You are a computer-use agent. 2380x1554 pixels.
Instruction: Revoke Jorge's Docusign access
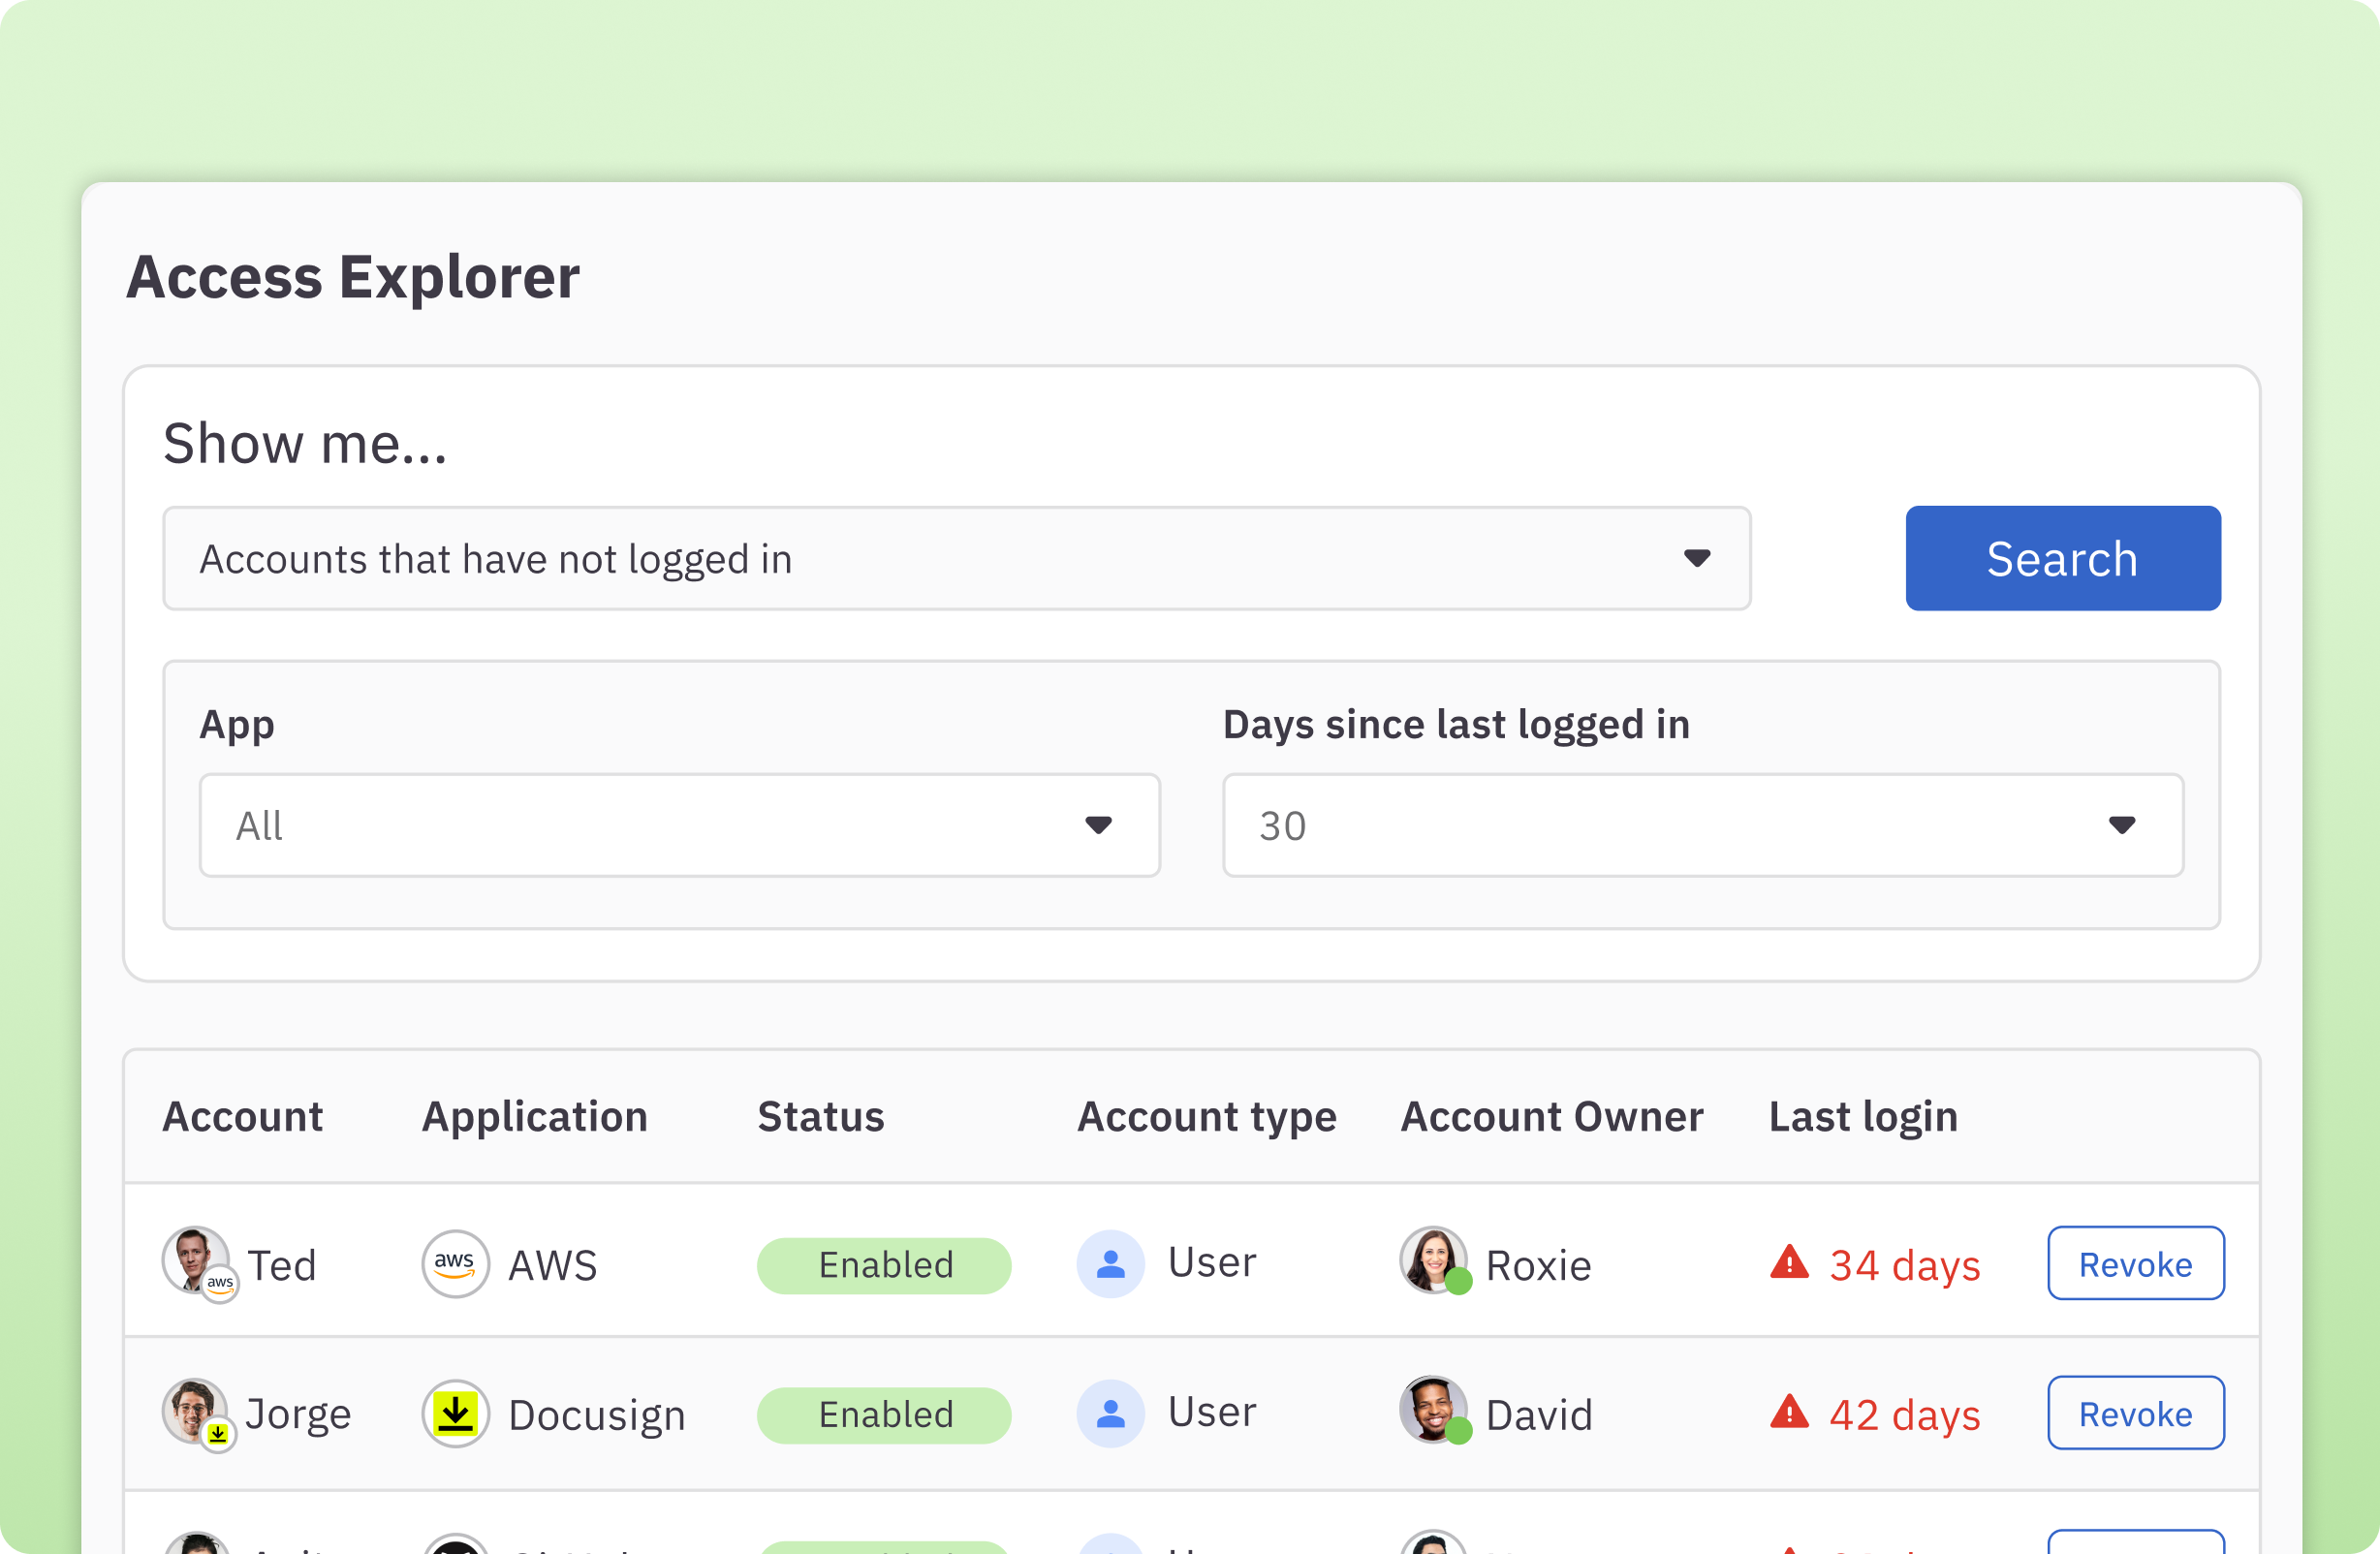click(2135, 1413)
